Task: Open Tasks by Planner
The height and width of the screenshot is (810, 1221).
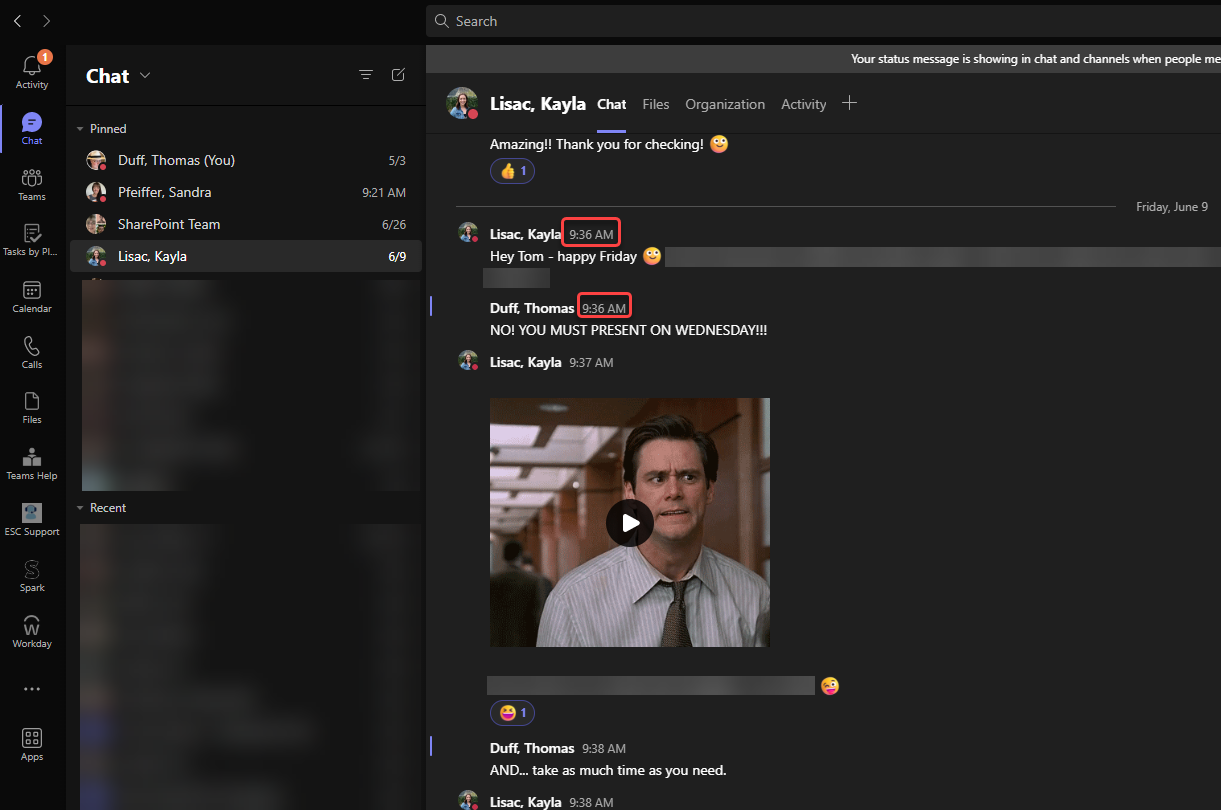Action: 31,240
